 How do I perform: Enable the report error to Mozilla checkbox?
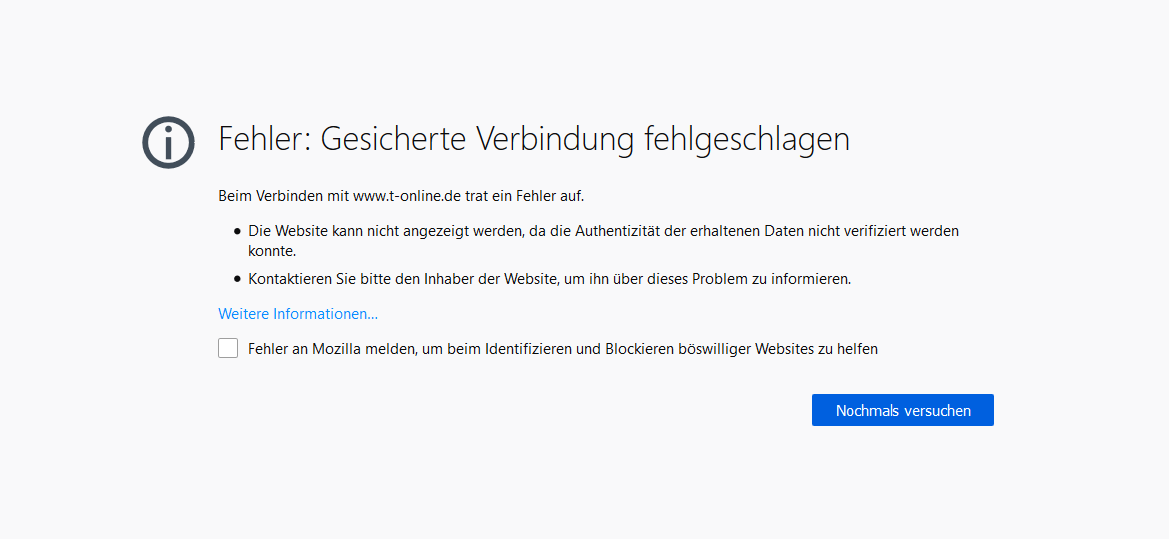228,348
